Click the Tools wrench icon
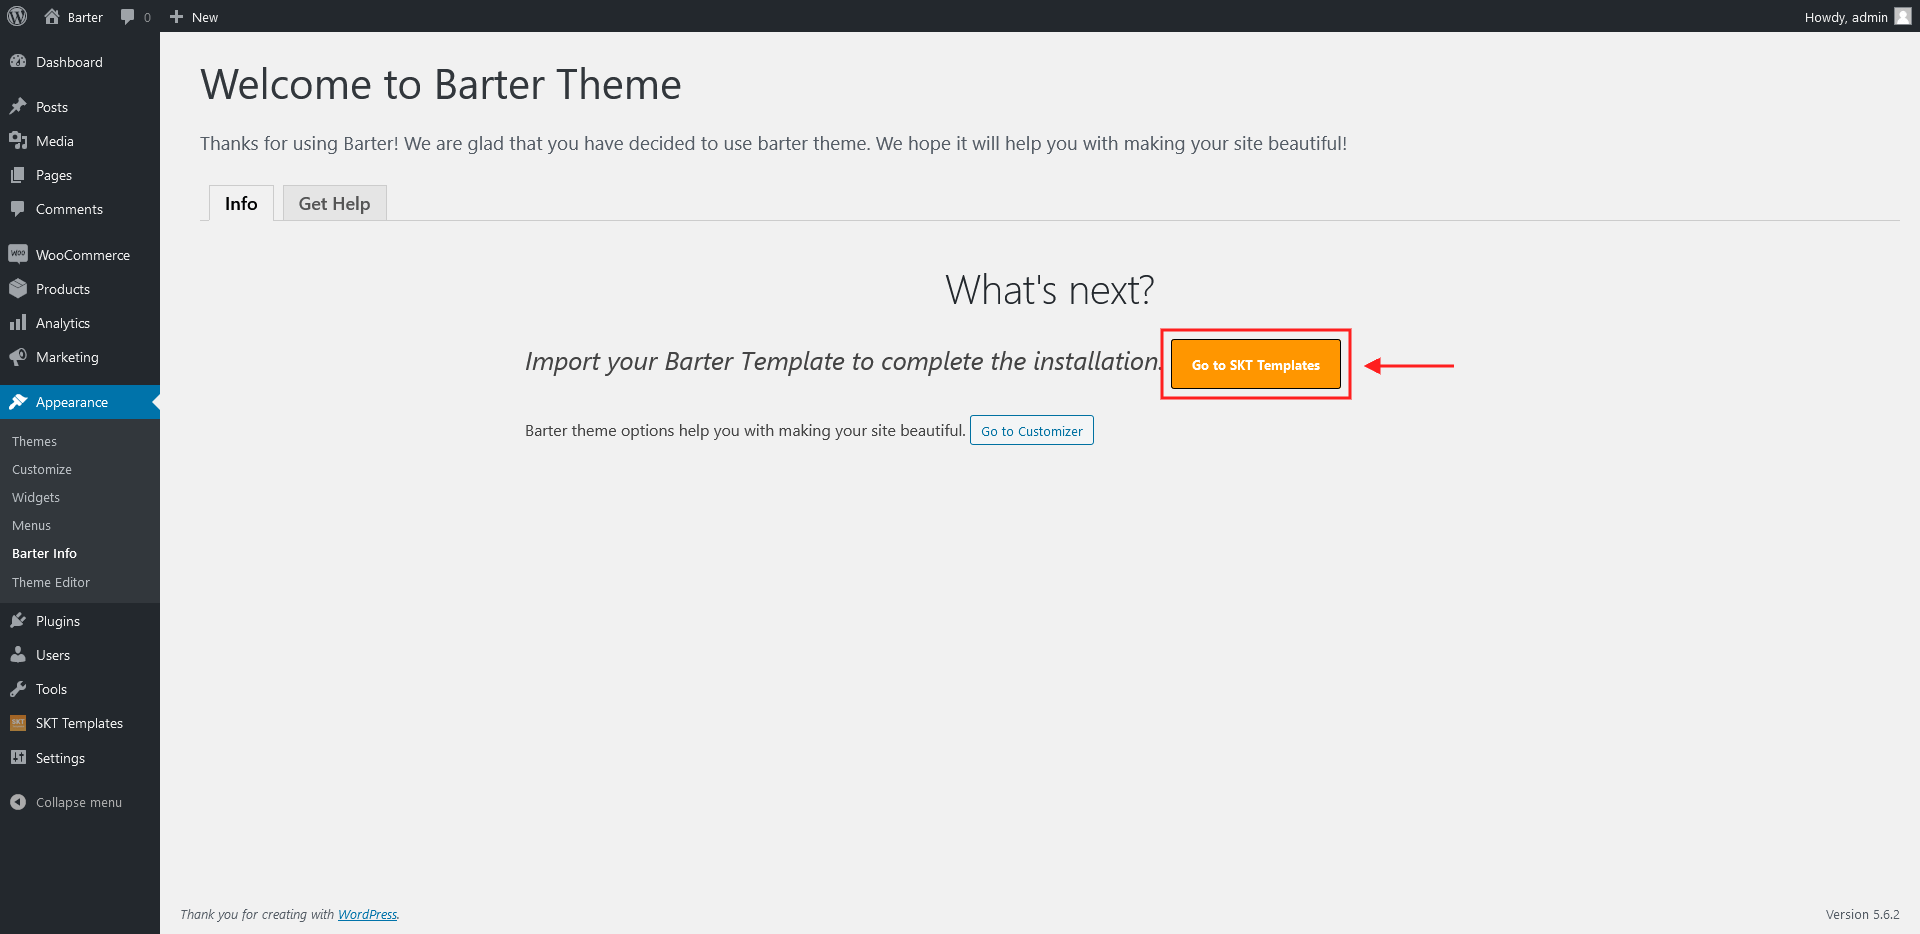1920x934 pixels. tap(18, 688)
